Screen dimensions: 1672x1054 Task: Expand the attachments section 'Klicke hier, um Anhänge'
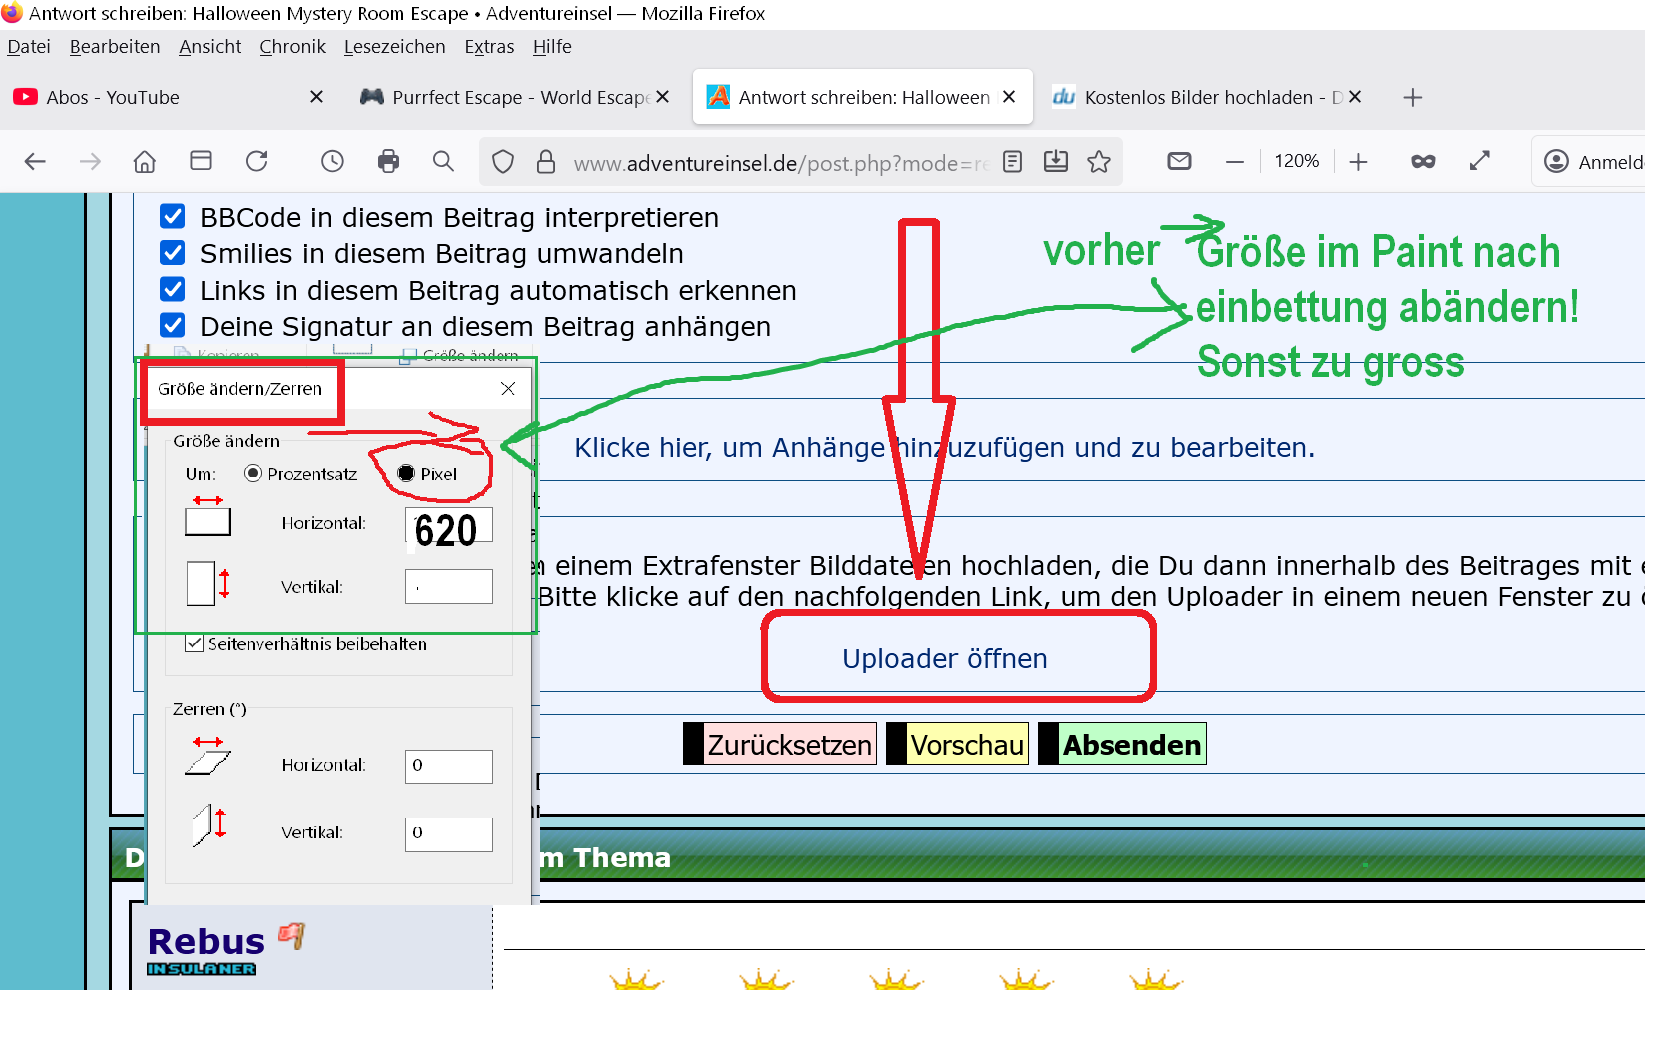[943, 448]
